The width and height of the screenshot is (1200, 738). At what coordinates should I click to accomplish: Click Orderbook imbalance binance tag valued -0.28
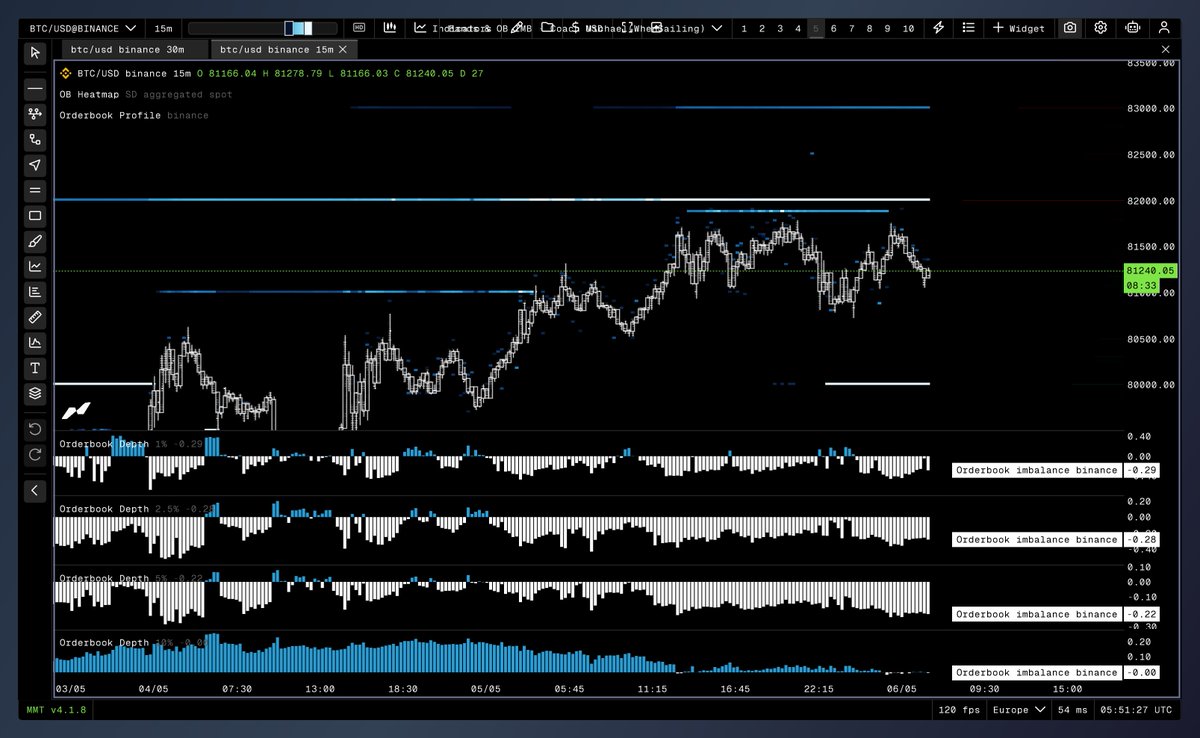coord(1036,539)
